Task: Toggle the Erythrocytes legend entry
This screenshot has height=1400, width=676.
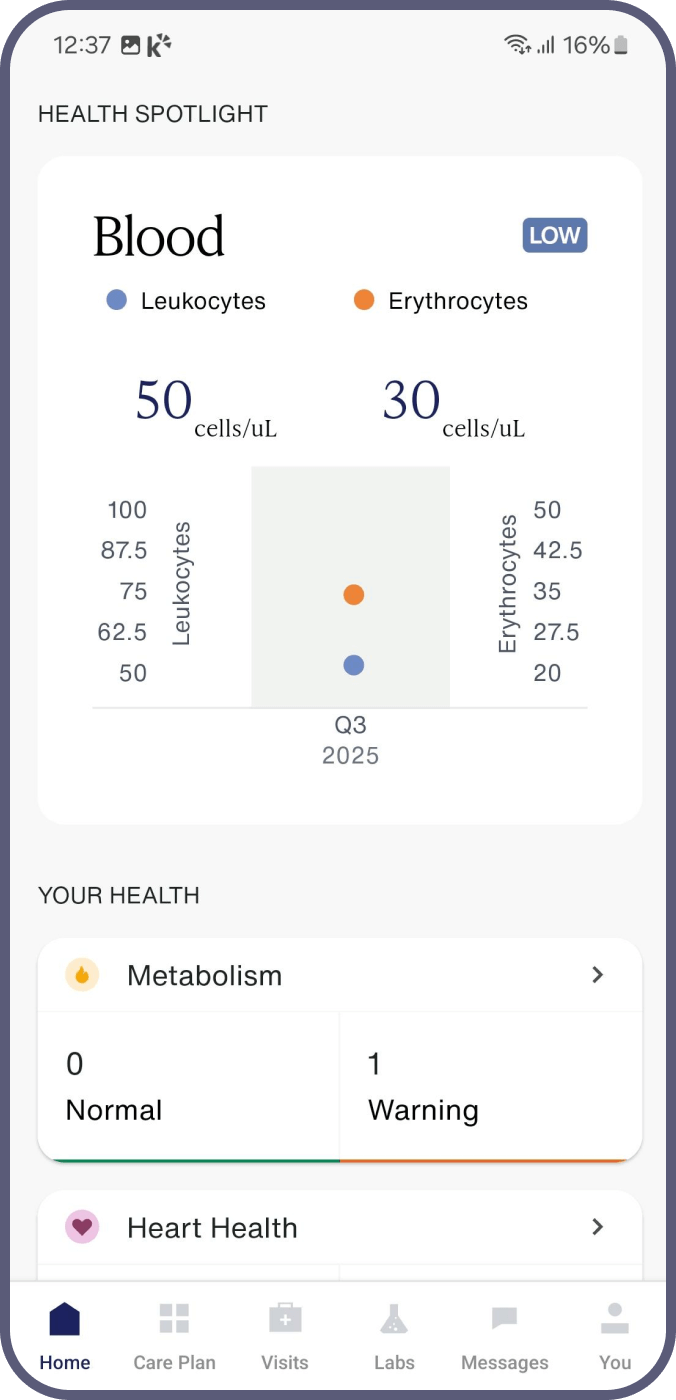Action: (440, 300)
